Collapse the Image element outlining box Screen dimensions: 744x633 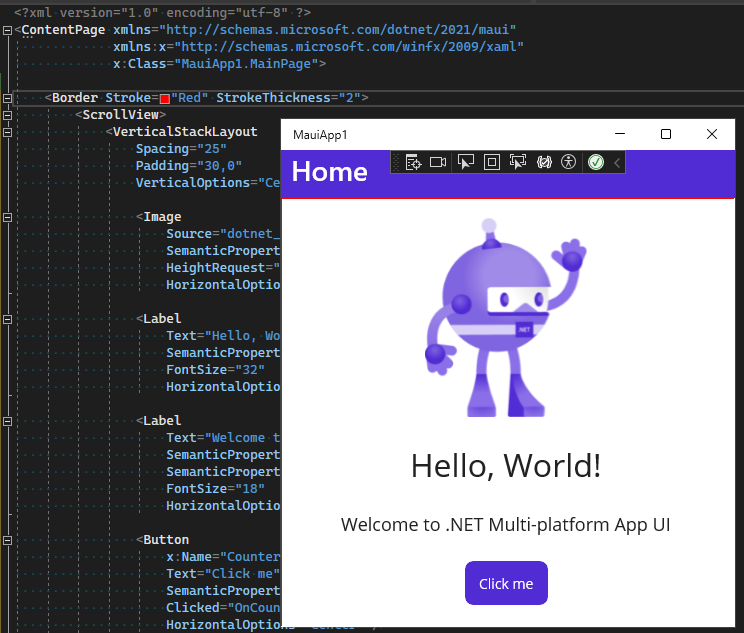[7, 217]
